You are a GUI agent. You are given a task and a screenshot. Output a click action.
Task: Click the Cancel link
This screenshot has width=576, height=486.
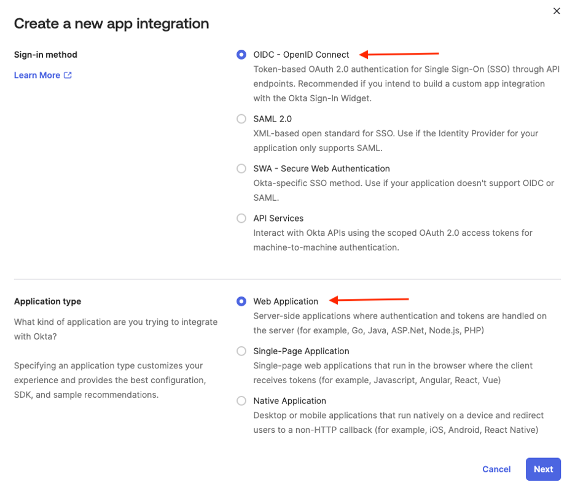click(496, 469)
